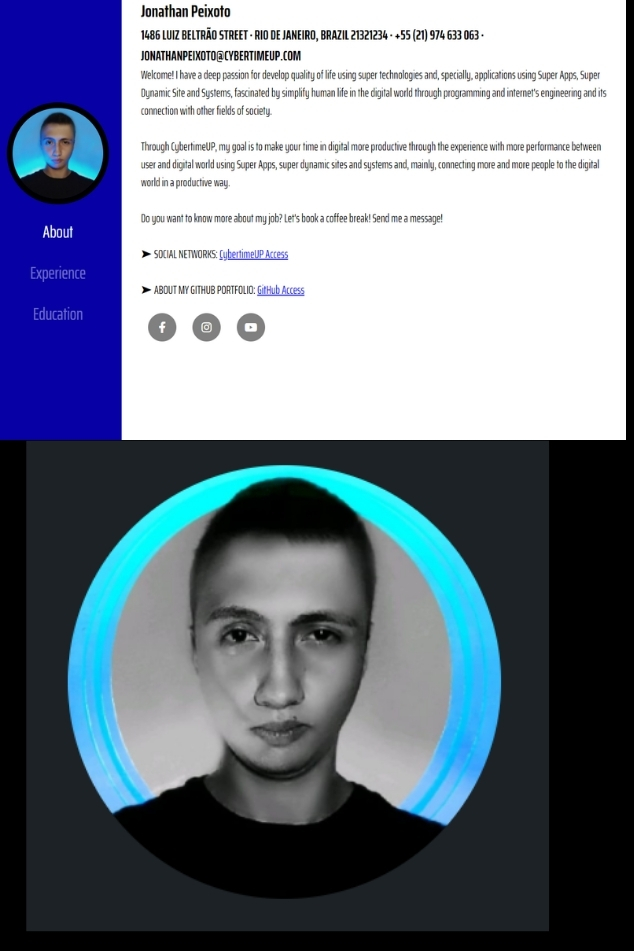Navigate to the Education section

(58, 314)
